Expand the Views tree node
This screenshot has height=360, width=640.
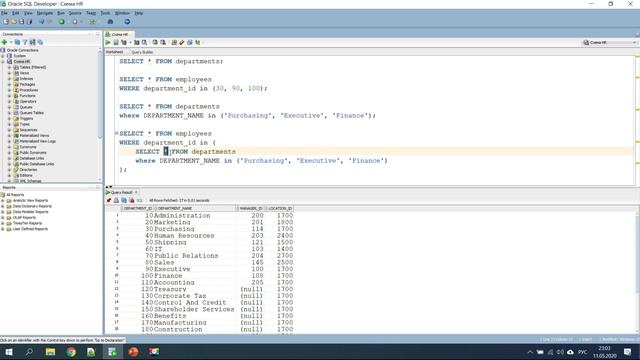pyautogui.click(x=9, y=73)
